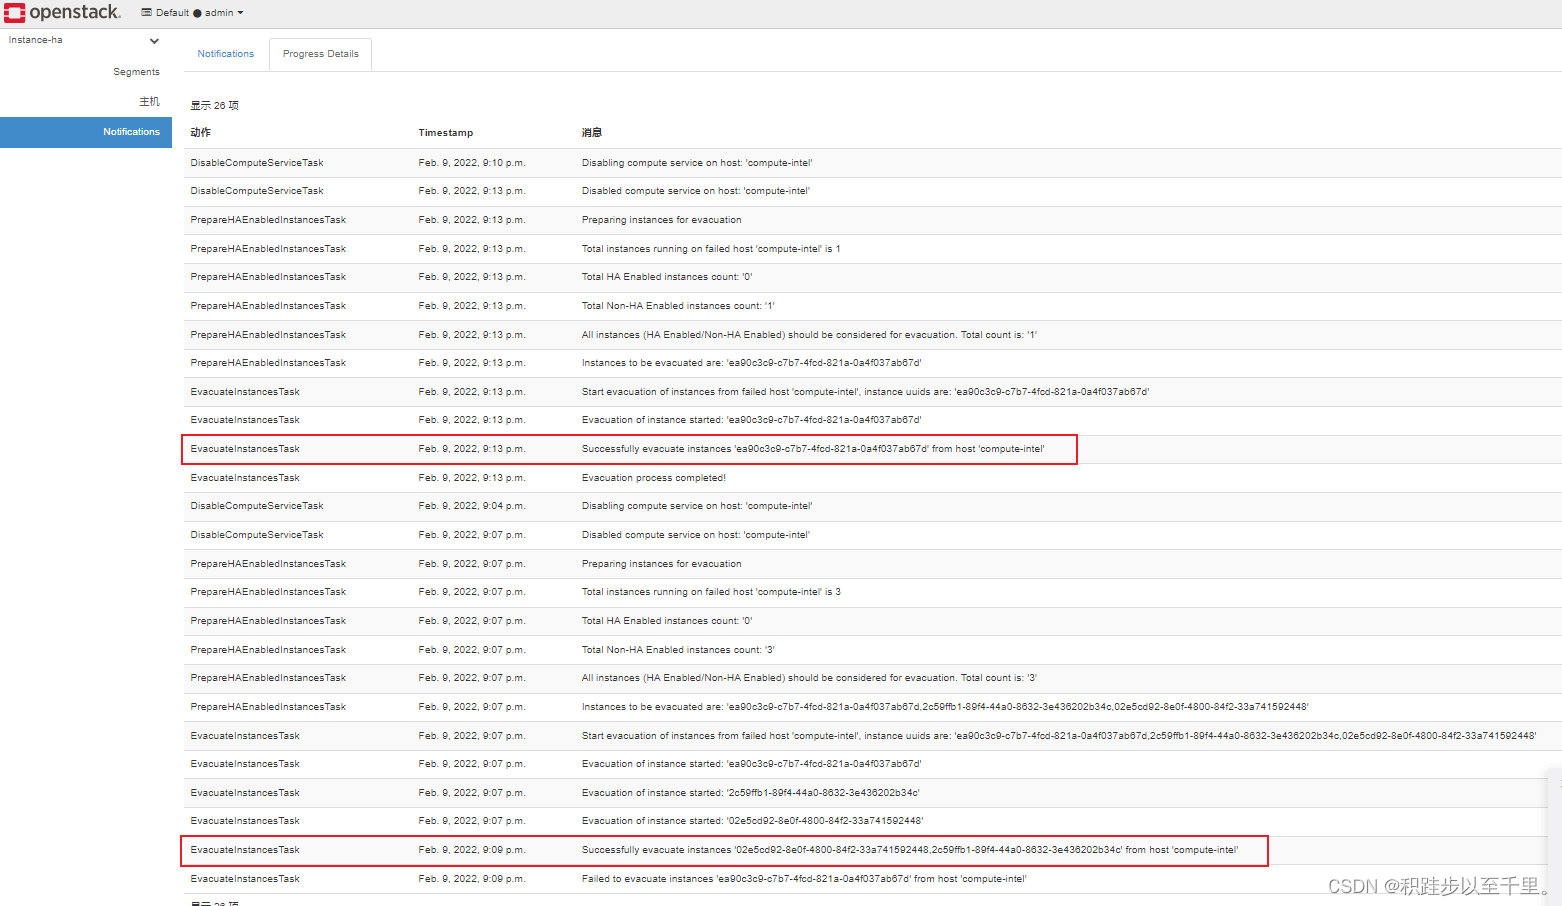Select 'Disabled compute service' message at 9:07 p.m.
The height and width of the screenshot is (906, 1562).
[696, 535]
